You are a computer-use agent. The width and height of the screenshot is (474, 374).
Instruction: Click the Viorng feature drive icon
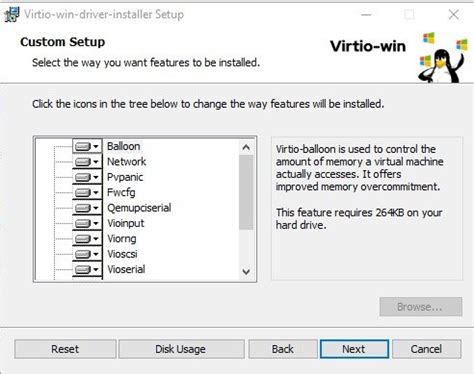coord(83,239)
